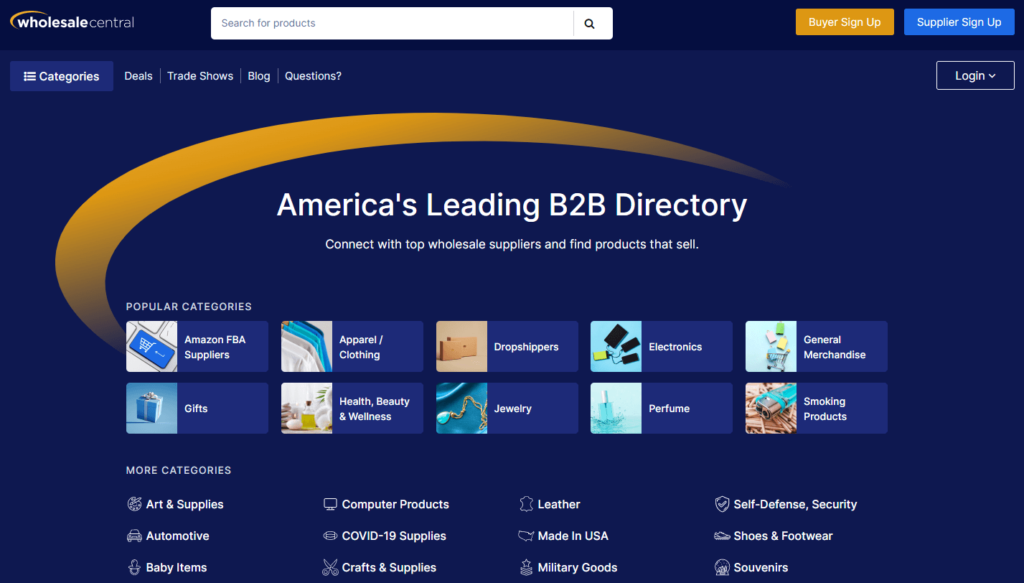Screen dimensions: 1024x583
Task: Open the Baby Items text link
Action: pos(176,567)
